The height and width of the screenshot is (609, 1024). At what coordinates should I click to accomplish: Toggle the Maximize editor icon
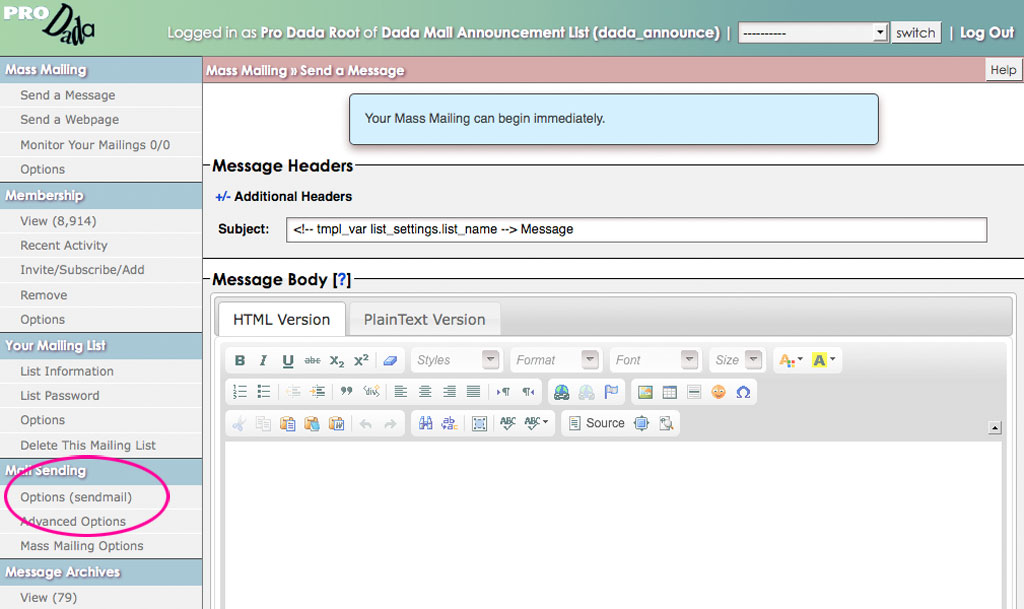[642, 424]
